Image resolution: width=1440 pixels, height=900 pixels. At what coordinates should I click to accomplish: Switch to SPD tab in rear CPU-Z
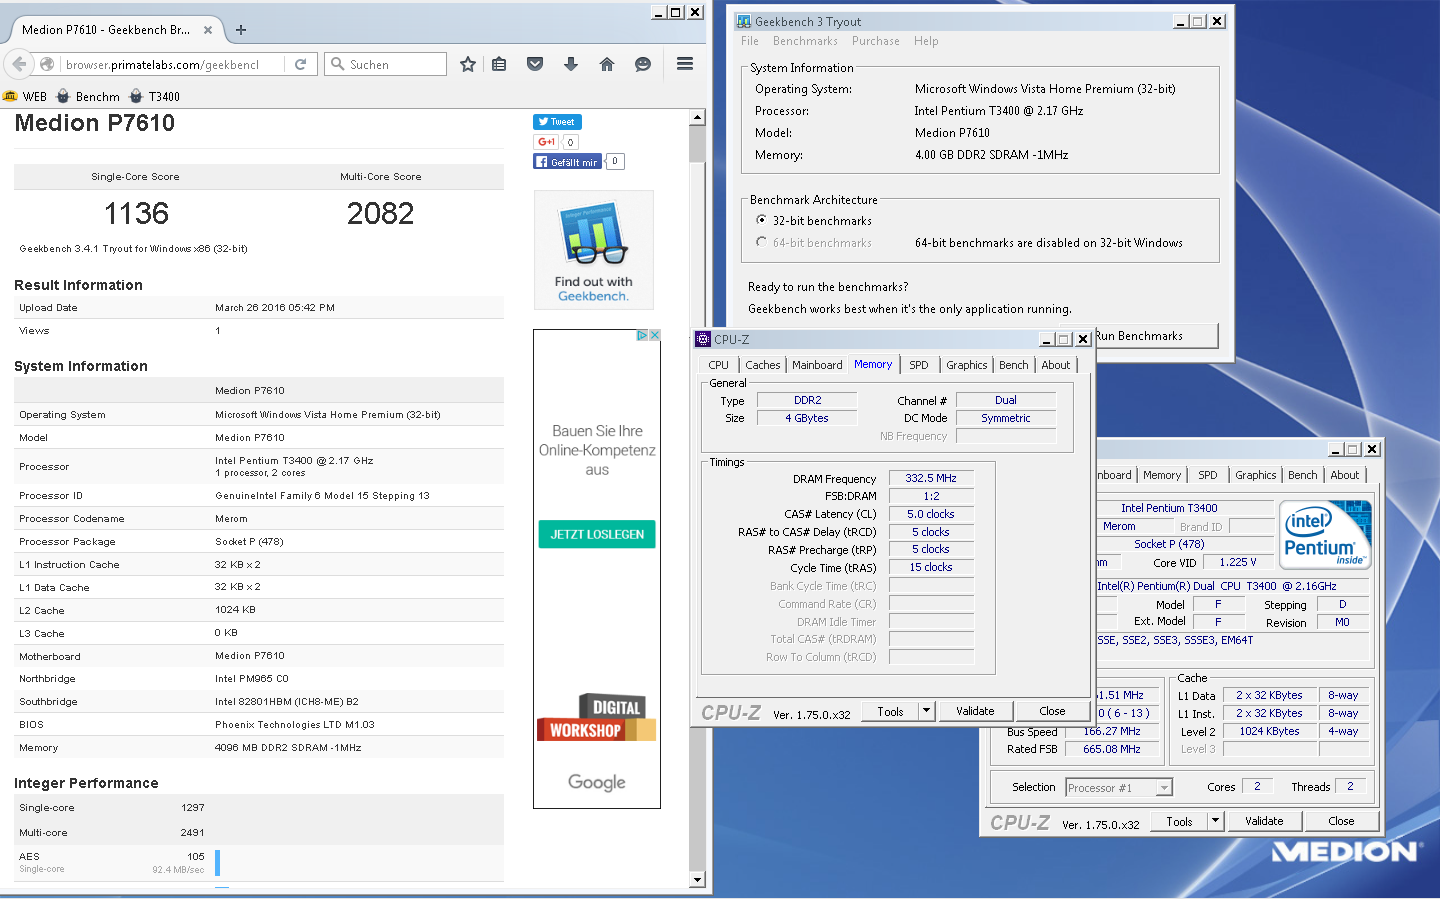[x=1208, y=475]
